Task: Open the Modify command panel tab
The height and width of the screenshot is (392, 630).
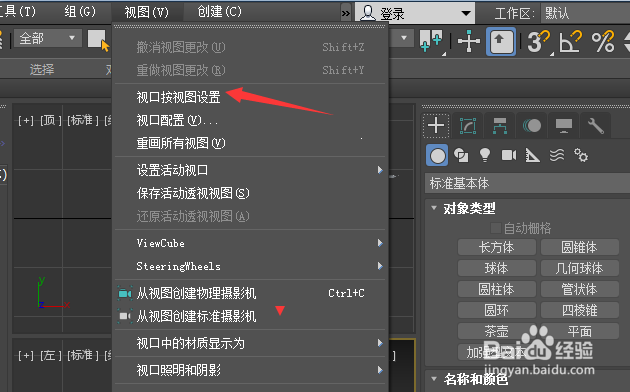Action: [468, 126]
